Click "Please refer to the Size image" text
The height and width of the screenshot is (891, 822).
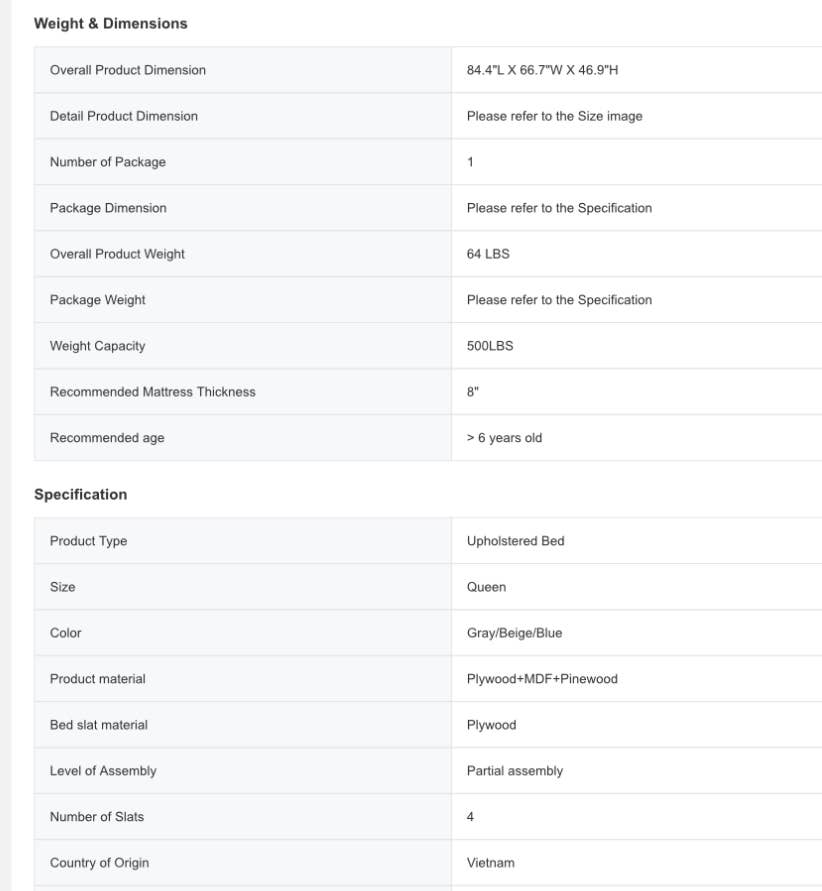click(x=554, y=116)
